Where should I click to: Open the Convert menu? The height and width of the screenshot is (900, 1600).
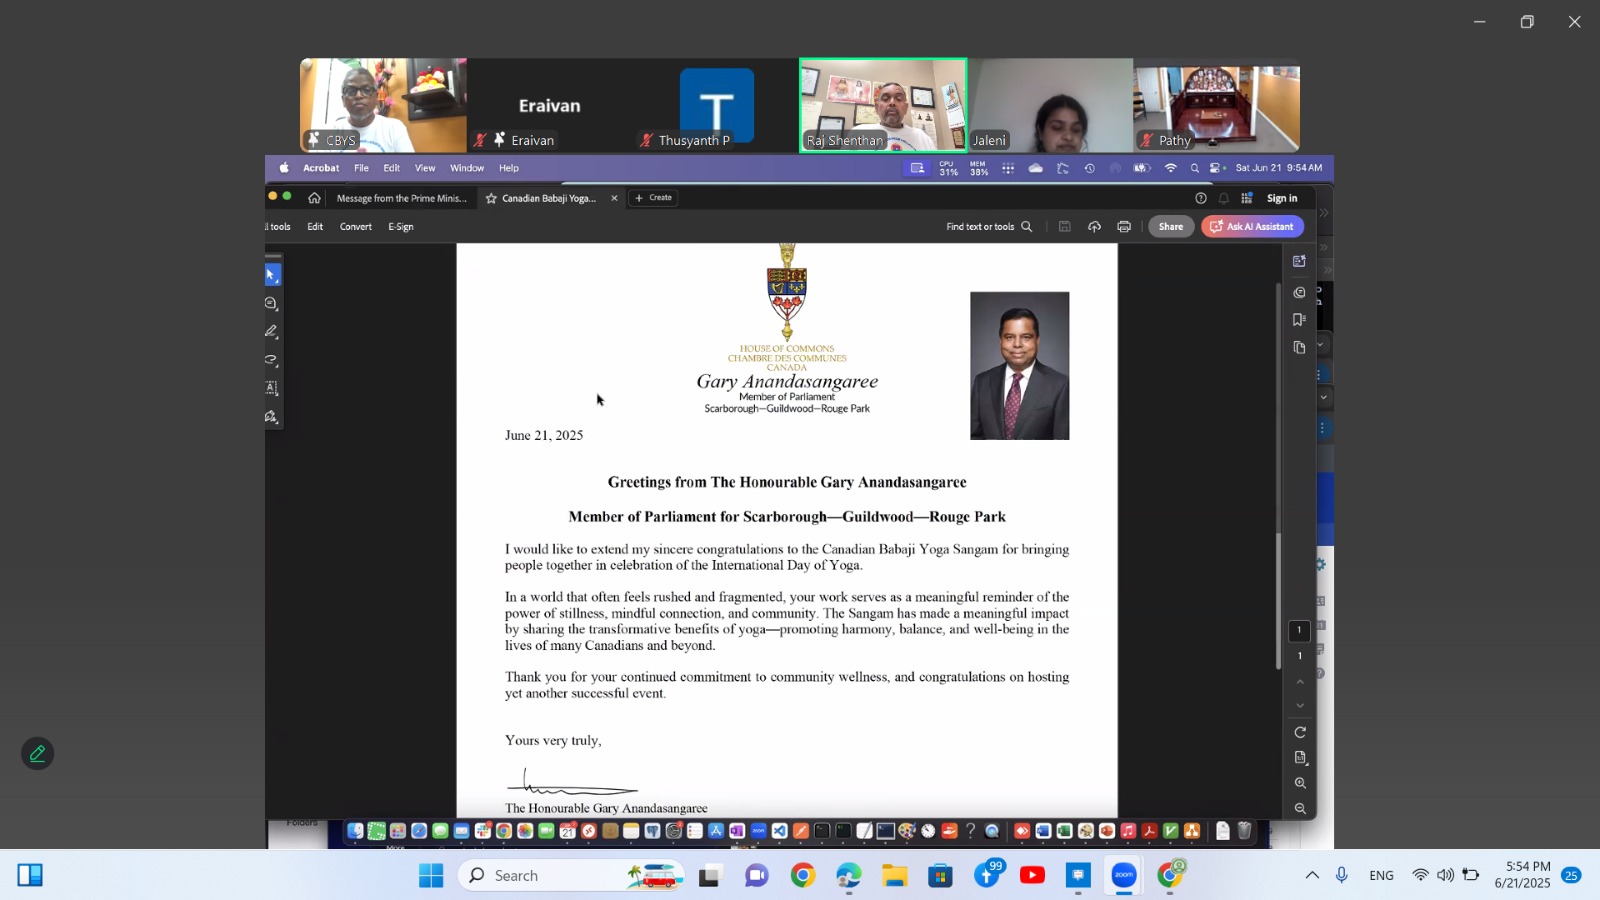pyautogui.click(x=355, y=227)
